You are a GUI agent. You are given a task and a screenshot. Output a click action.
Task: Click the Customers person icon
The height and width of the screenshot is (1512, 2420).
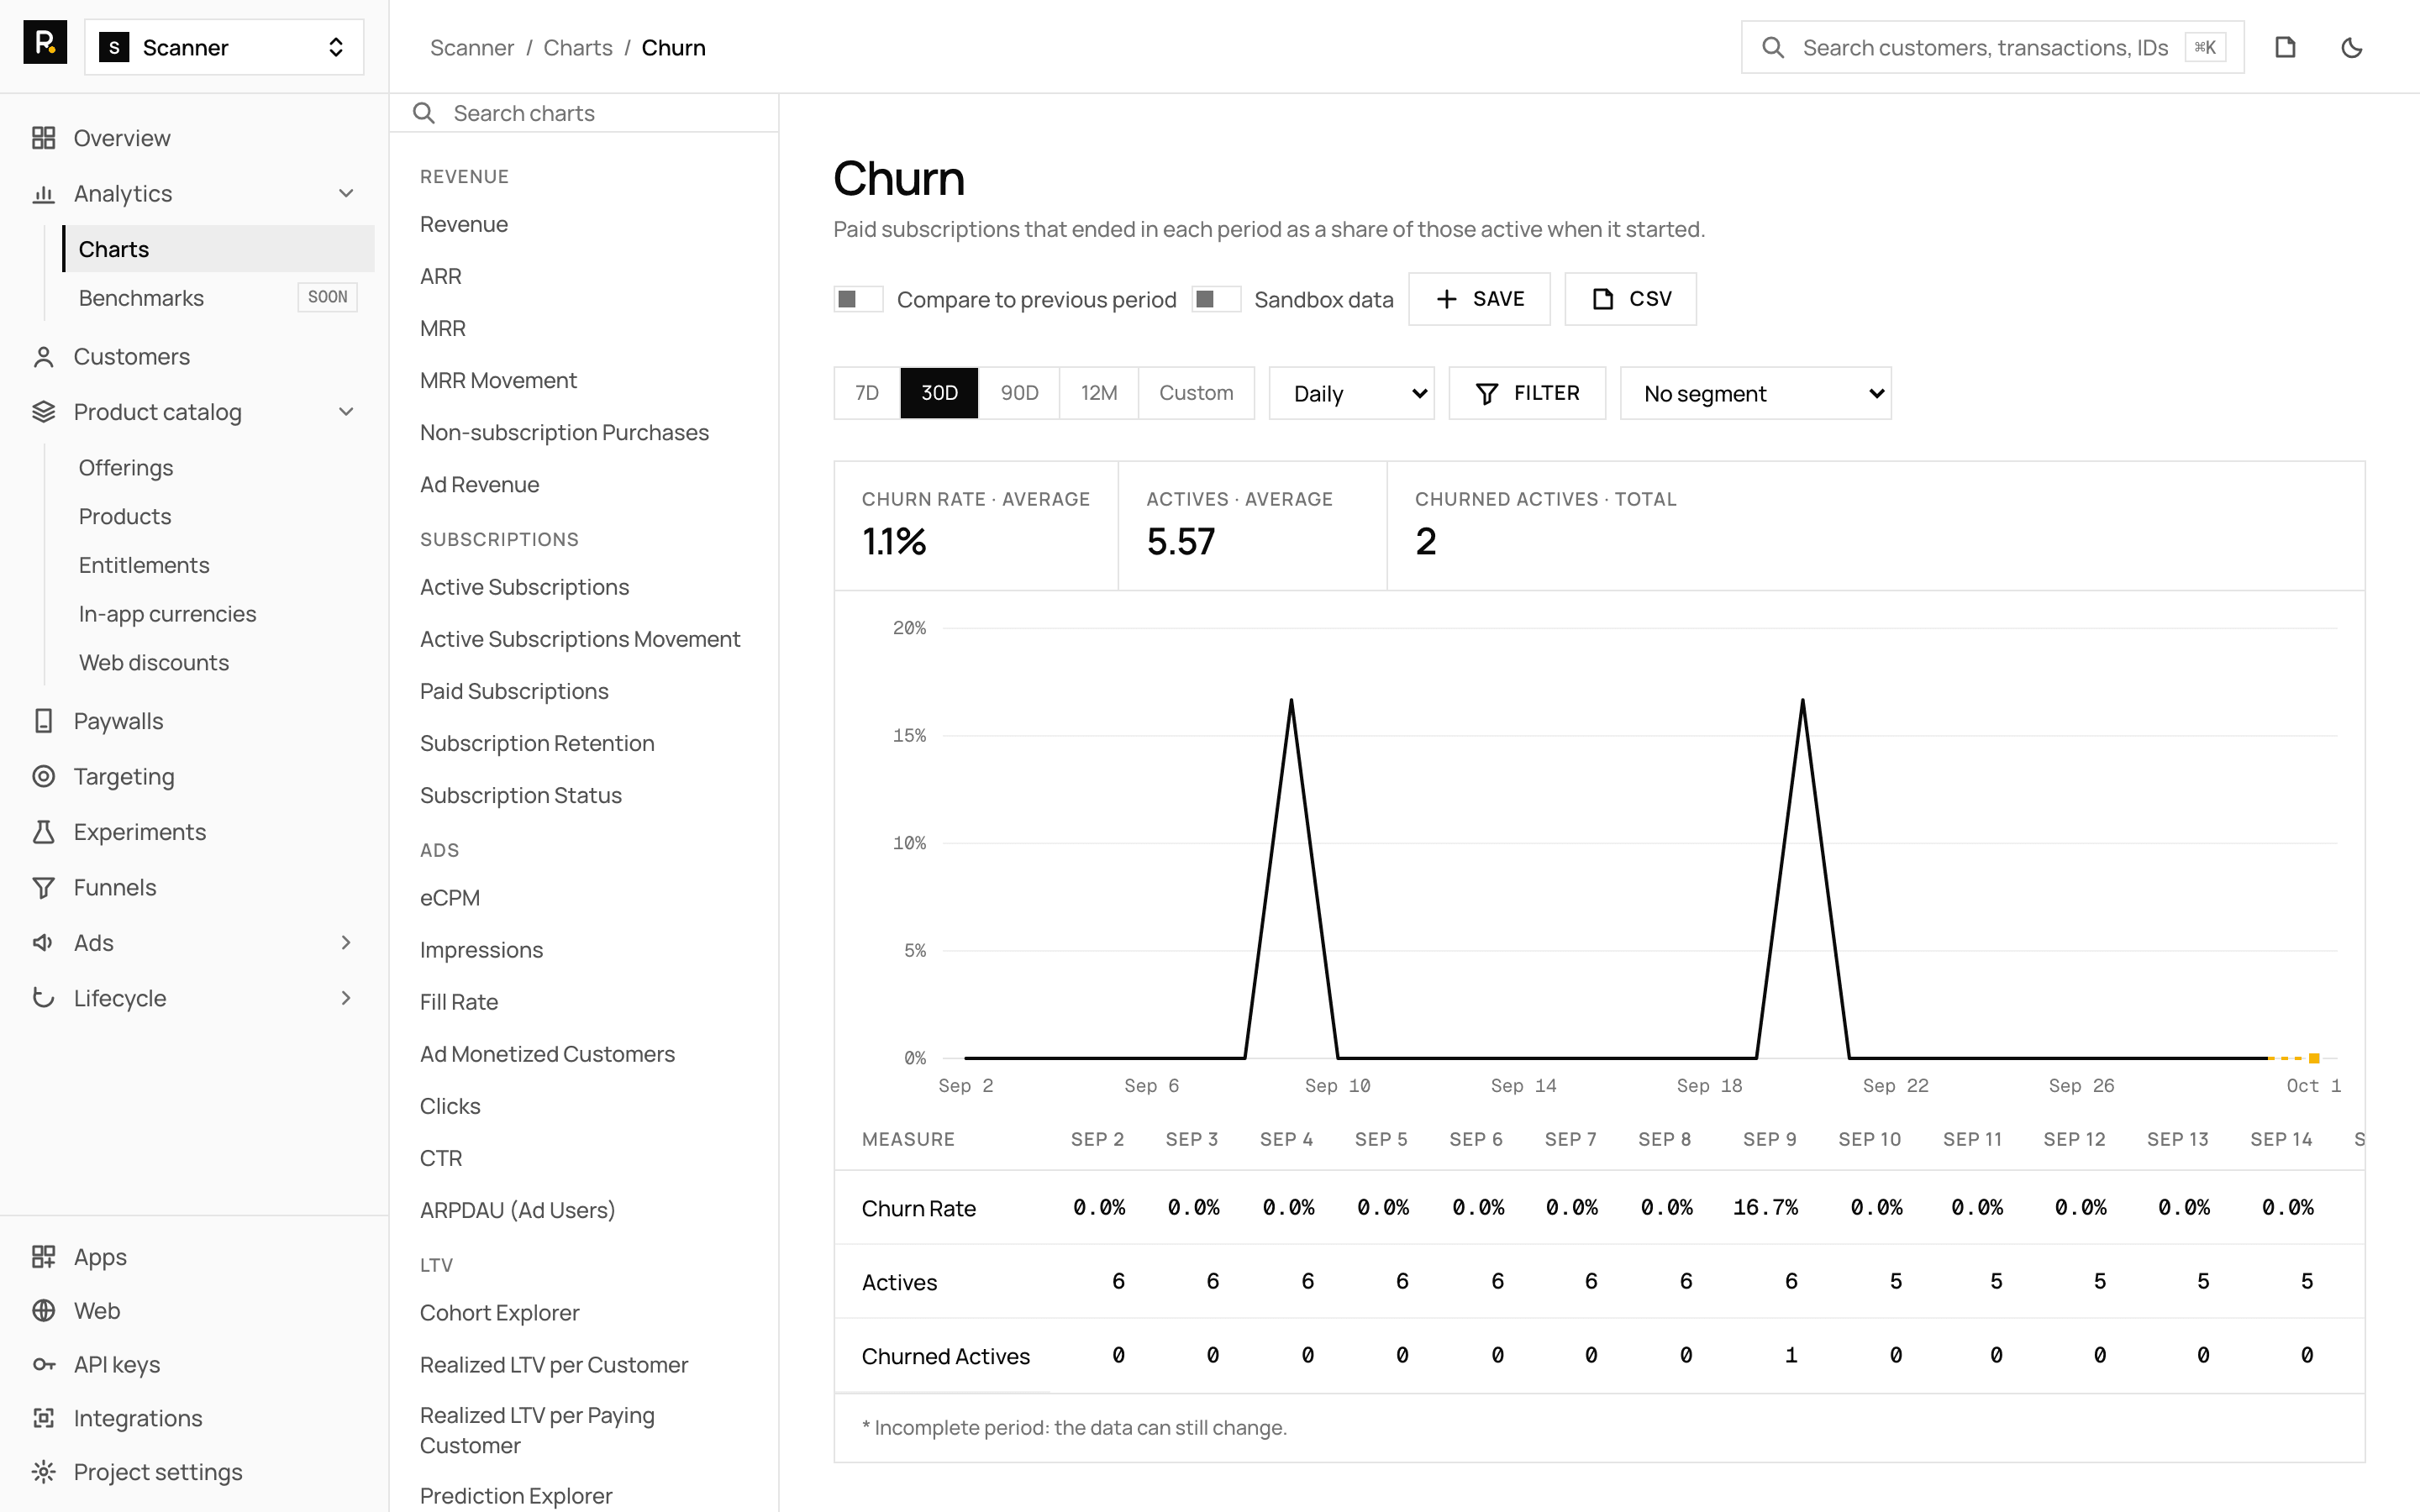(43, 357)
